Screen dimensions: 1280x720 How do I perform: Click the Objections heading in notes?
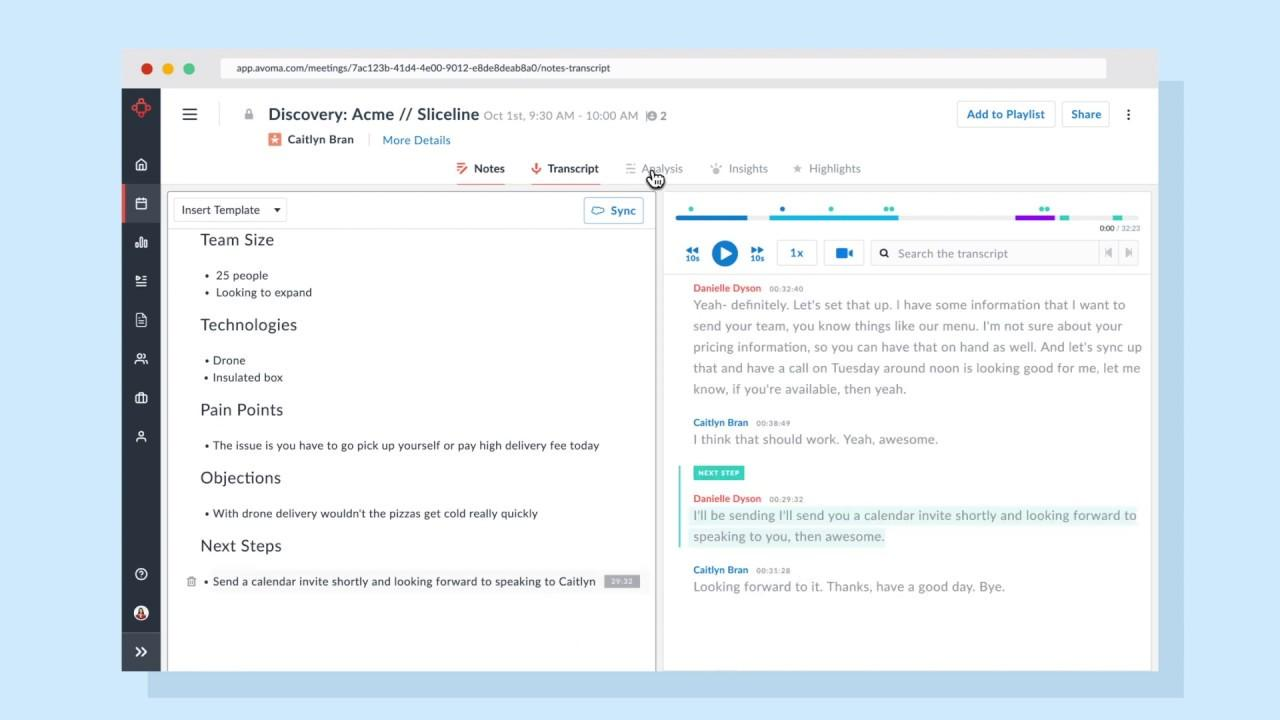point(240,478)
